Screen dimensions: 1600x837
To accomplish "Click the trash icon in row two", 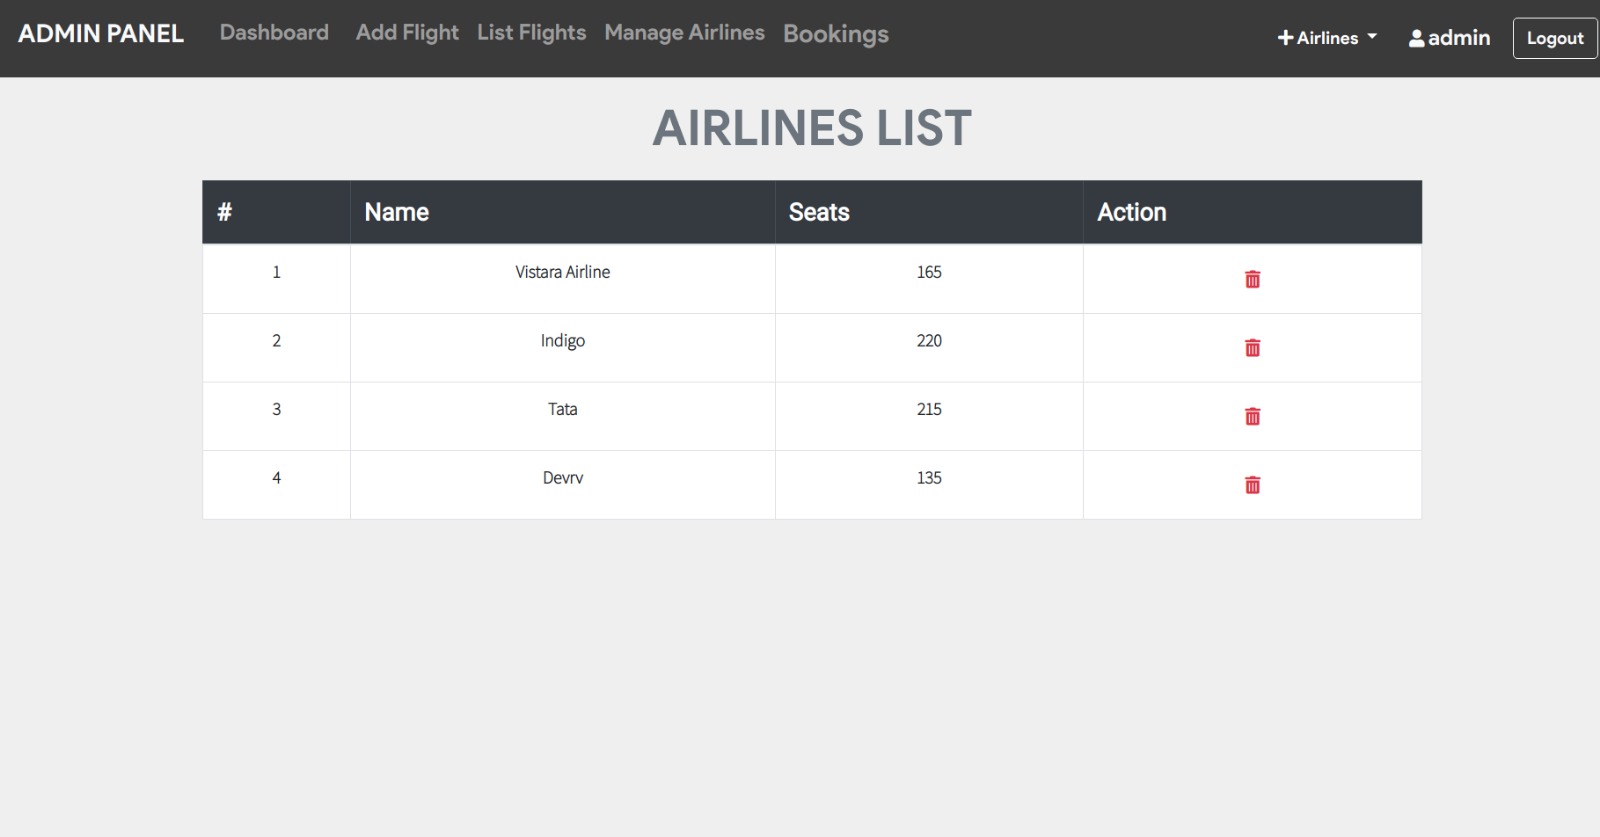I will coord(1252,347).
